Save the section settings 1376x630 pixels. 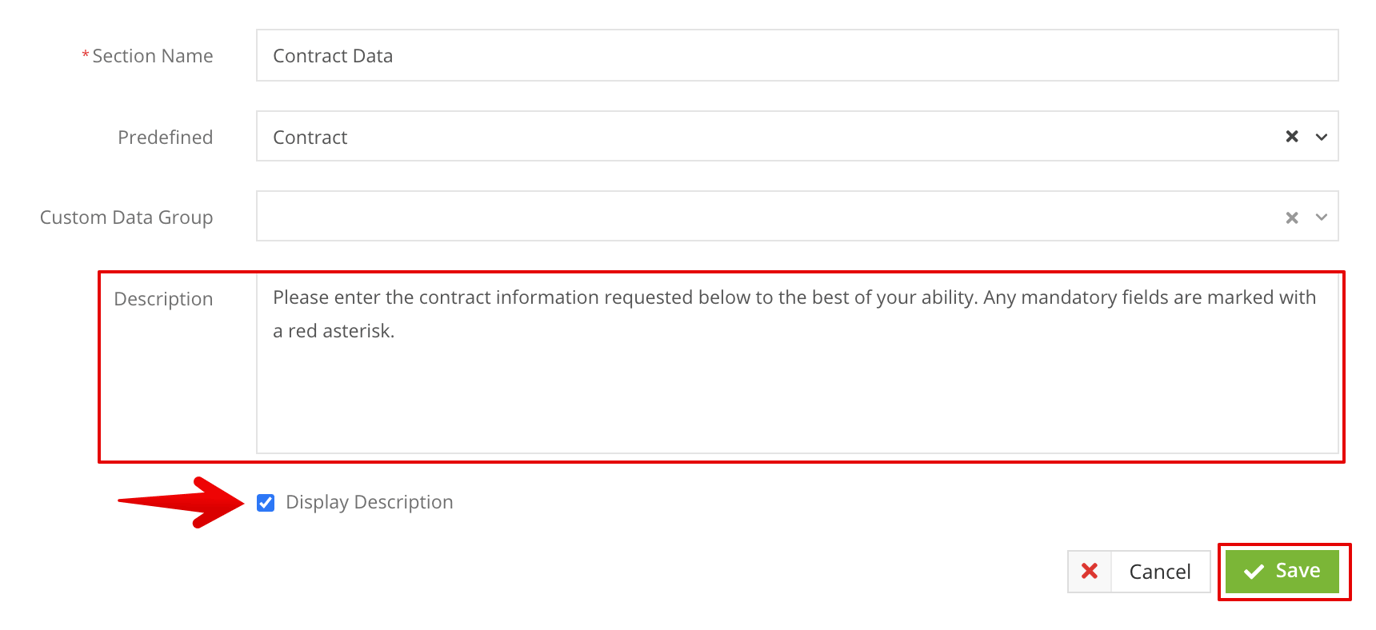click(x=1284, y=571)
